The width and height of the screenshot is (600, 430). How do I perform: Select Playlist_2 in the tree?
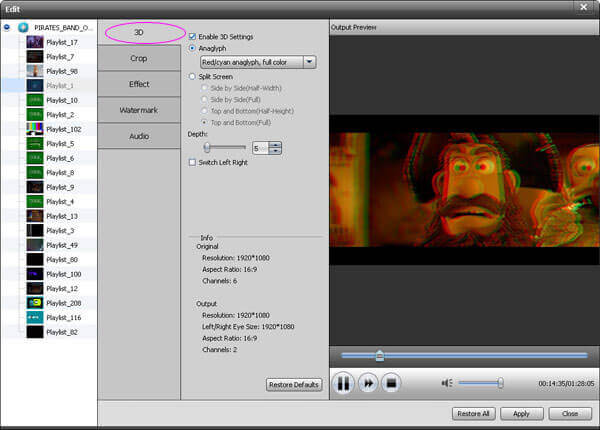click(x=60, y=115)
